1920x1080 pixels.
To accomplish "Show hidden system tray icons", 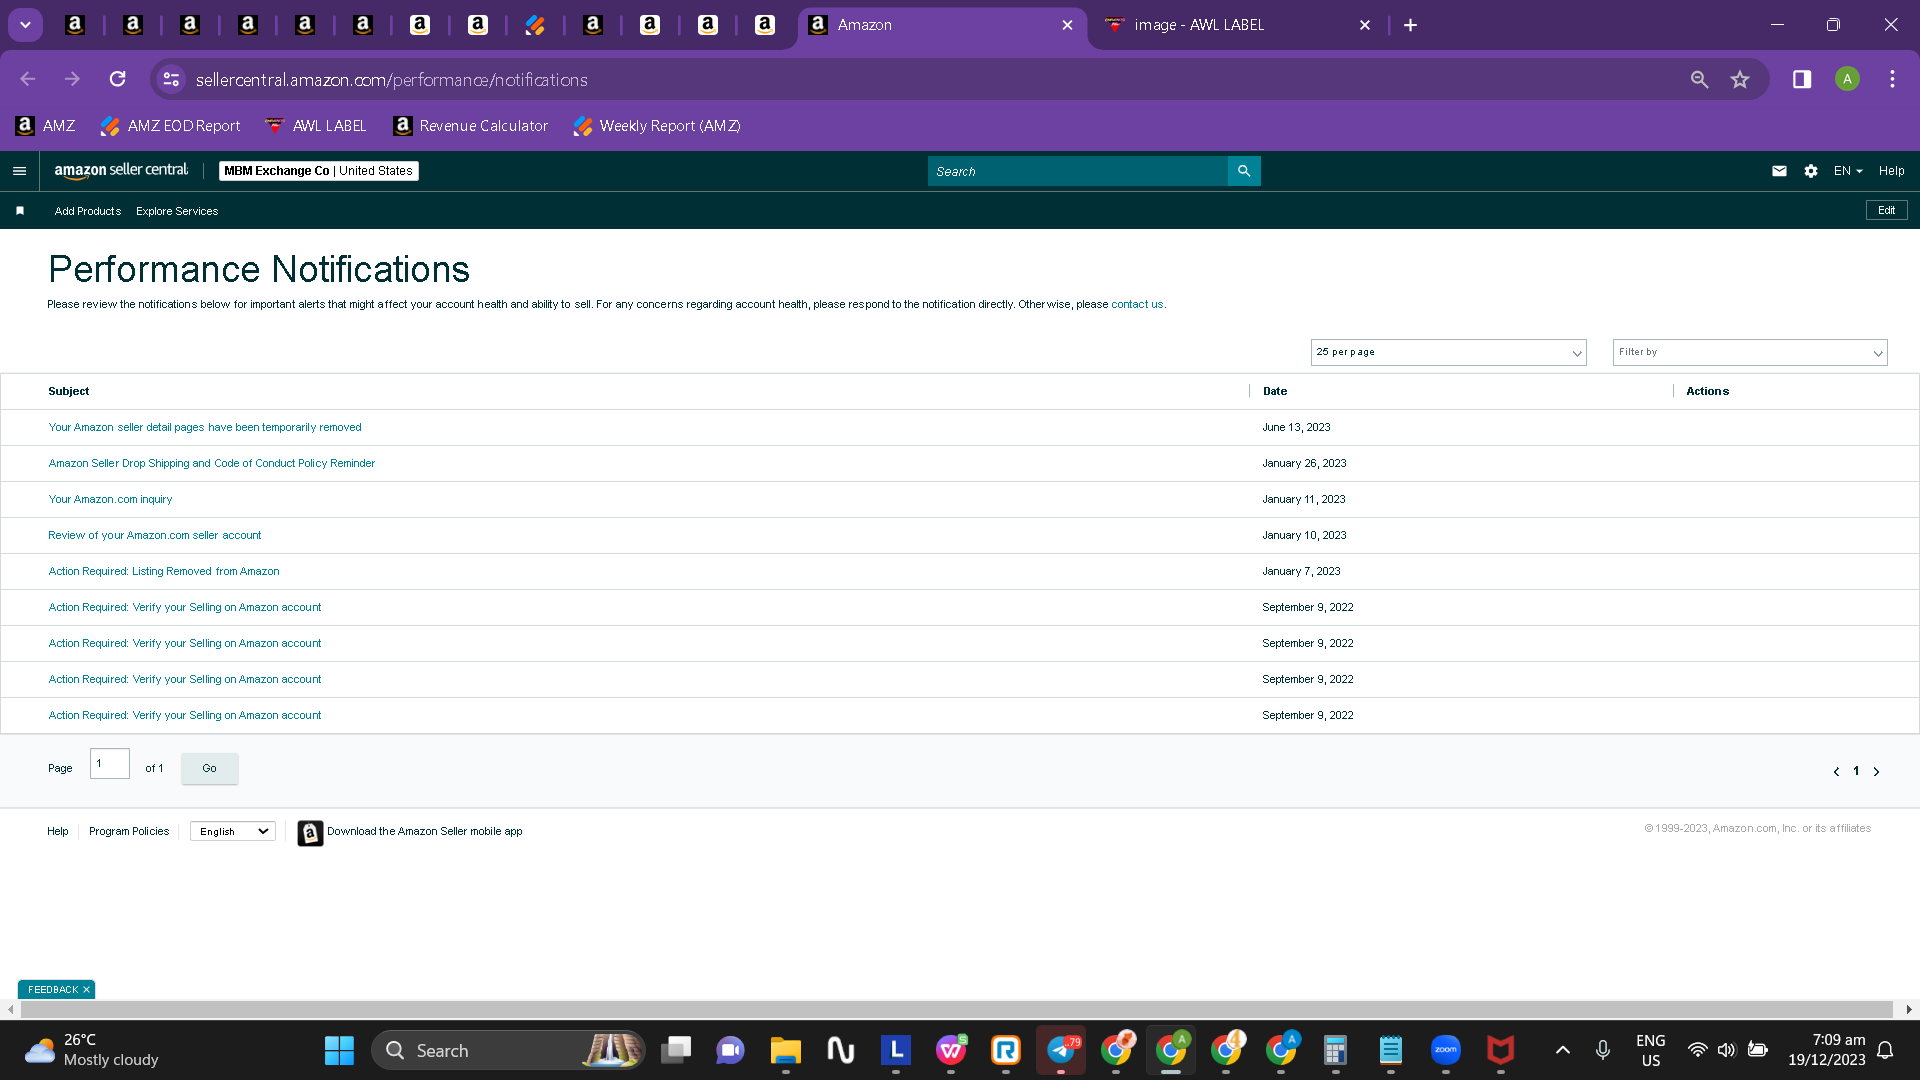I will tap(1562, 1050).
